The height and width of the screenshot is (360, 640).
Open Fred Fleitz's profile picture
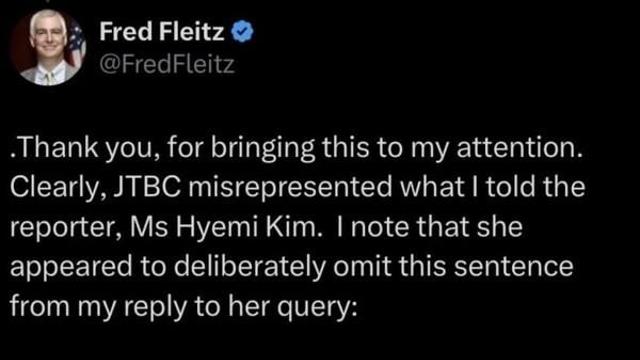(48, 47)
